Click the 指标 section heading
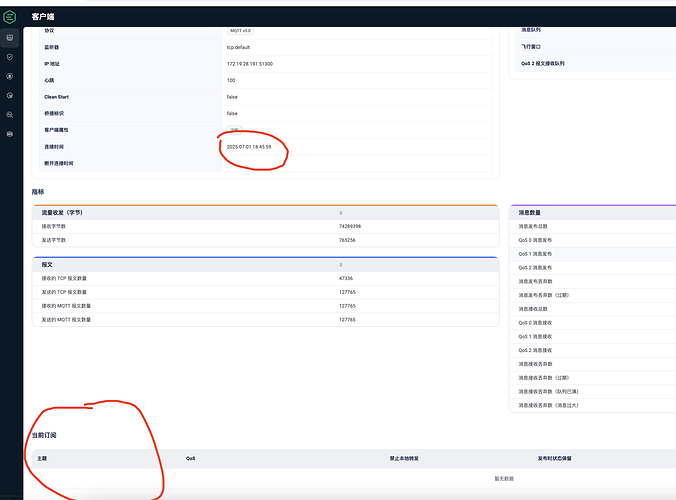Viewport: 676px width, 500px height. coord(38,192)
